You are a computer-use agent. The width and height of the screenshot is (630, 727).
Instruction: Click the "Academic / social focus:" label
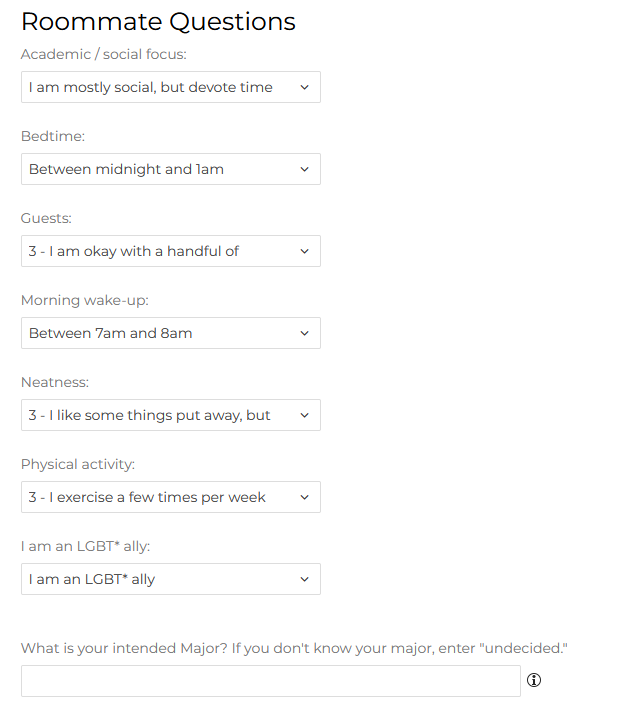point(104,54)
